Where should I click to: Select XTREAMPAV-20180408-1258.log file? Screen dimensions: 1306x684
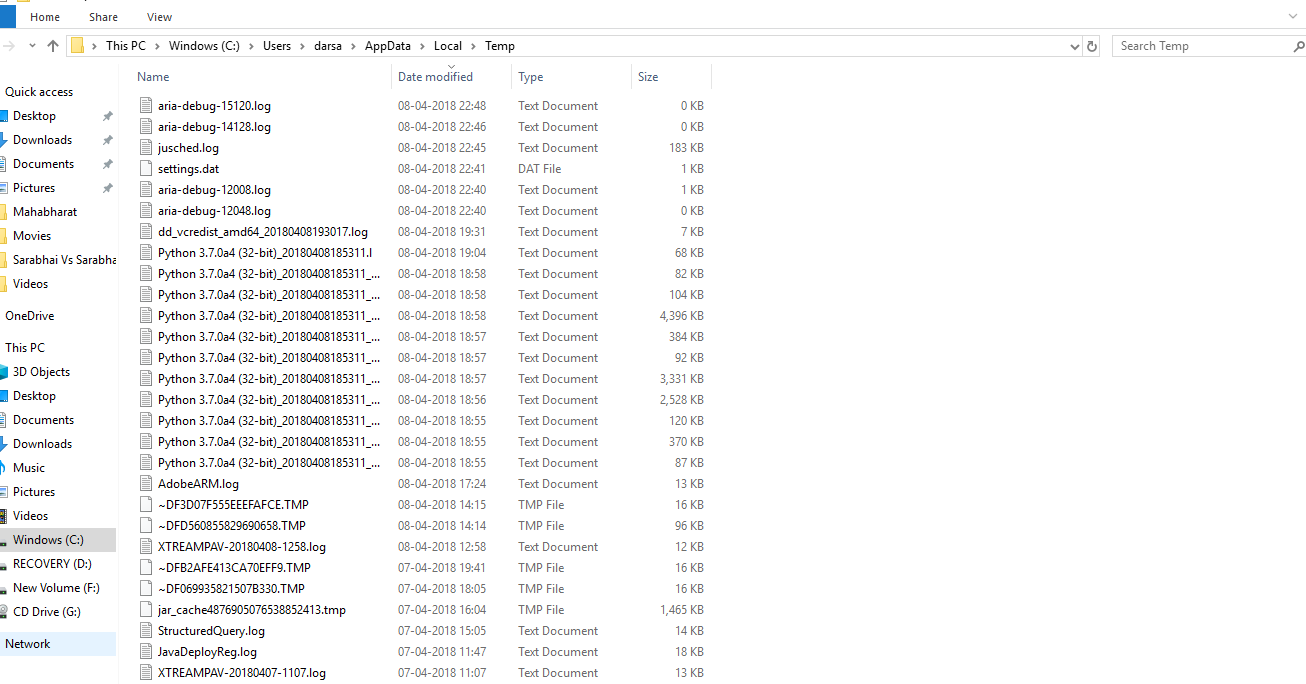242,547
